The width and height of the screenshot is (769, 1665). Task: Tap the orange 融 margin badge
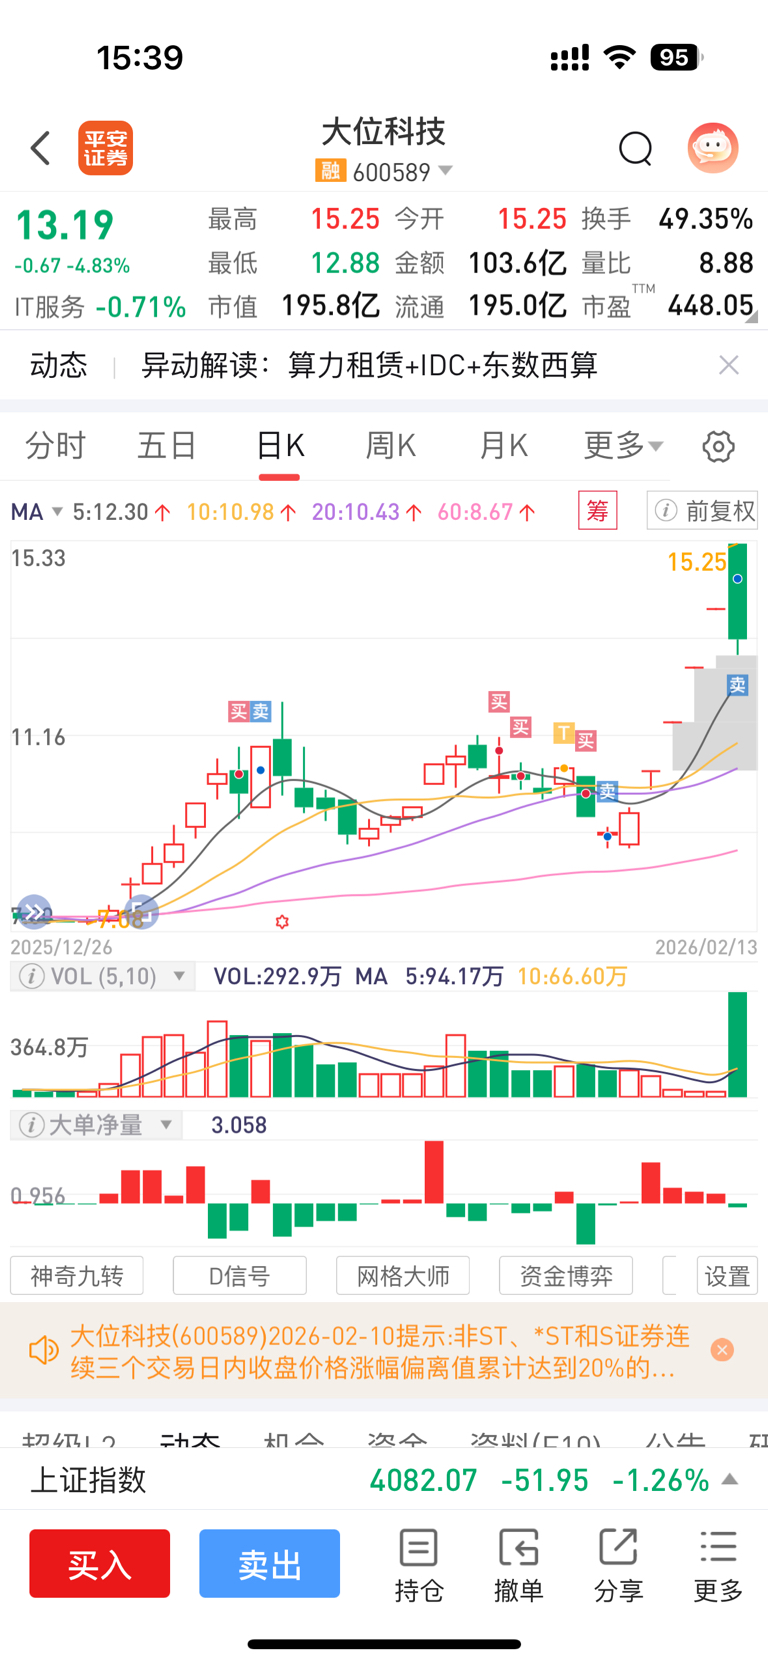[x=330, y=171]
